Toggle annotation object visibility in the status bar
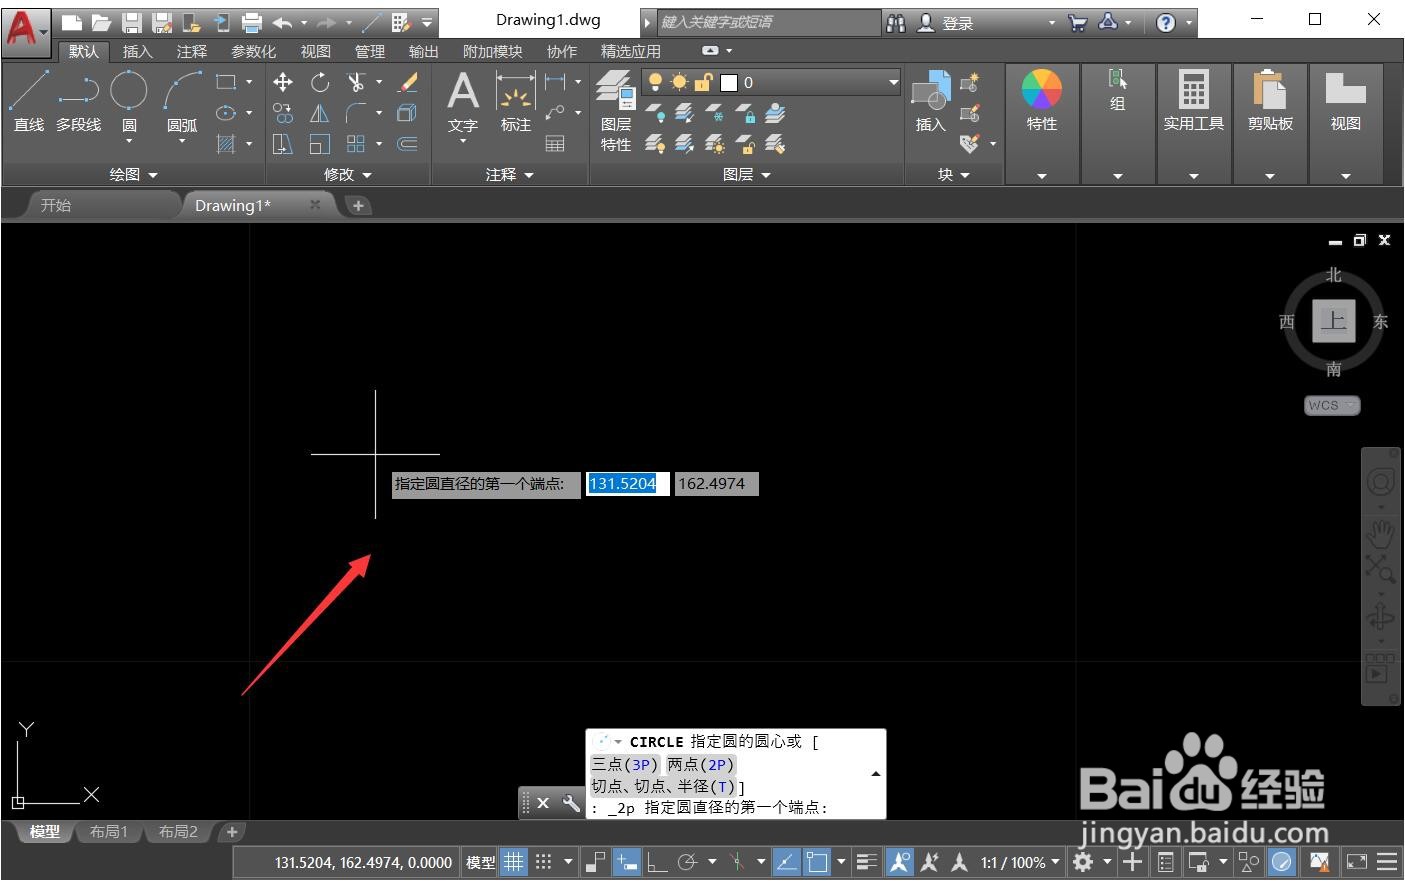 899,862
